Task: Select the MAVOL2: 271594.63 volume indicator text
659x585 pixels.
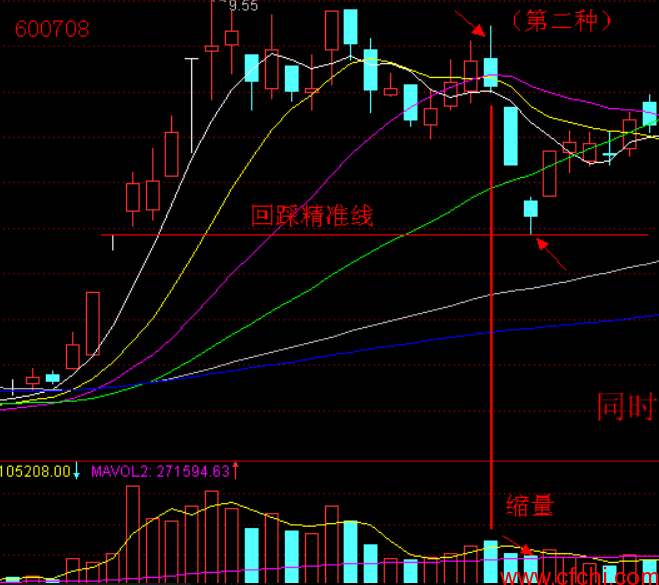Action: (x=161, y=472)
